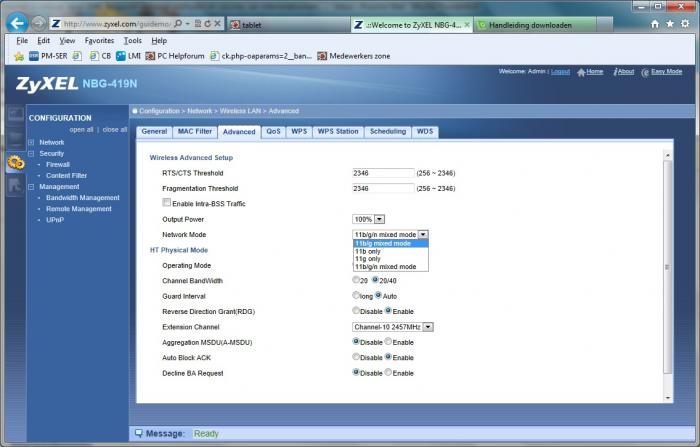Close the ZyXEL NBG-4 browser tab
Screen dimensions: 700x447
pyautogui.click(x=467, y=25)
